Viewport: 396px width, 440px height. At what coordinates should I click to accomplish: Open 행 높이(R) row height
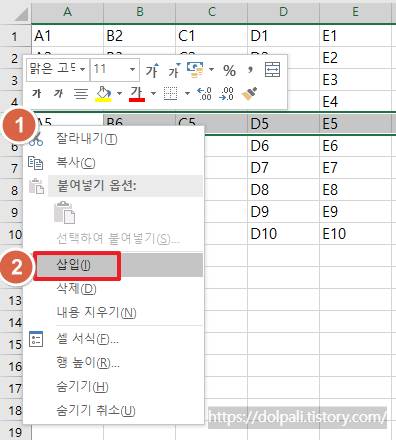pos(113,363)
